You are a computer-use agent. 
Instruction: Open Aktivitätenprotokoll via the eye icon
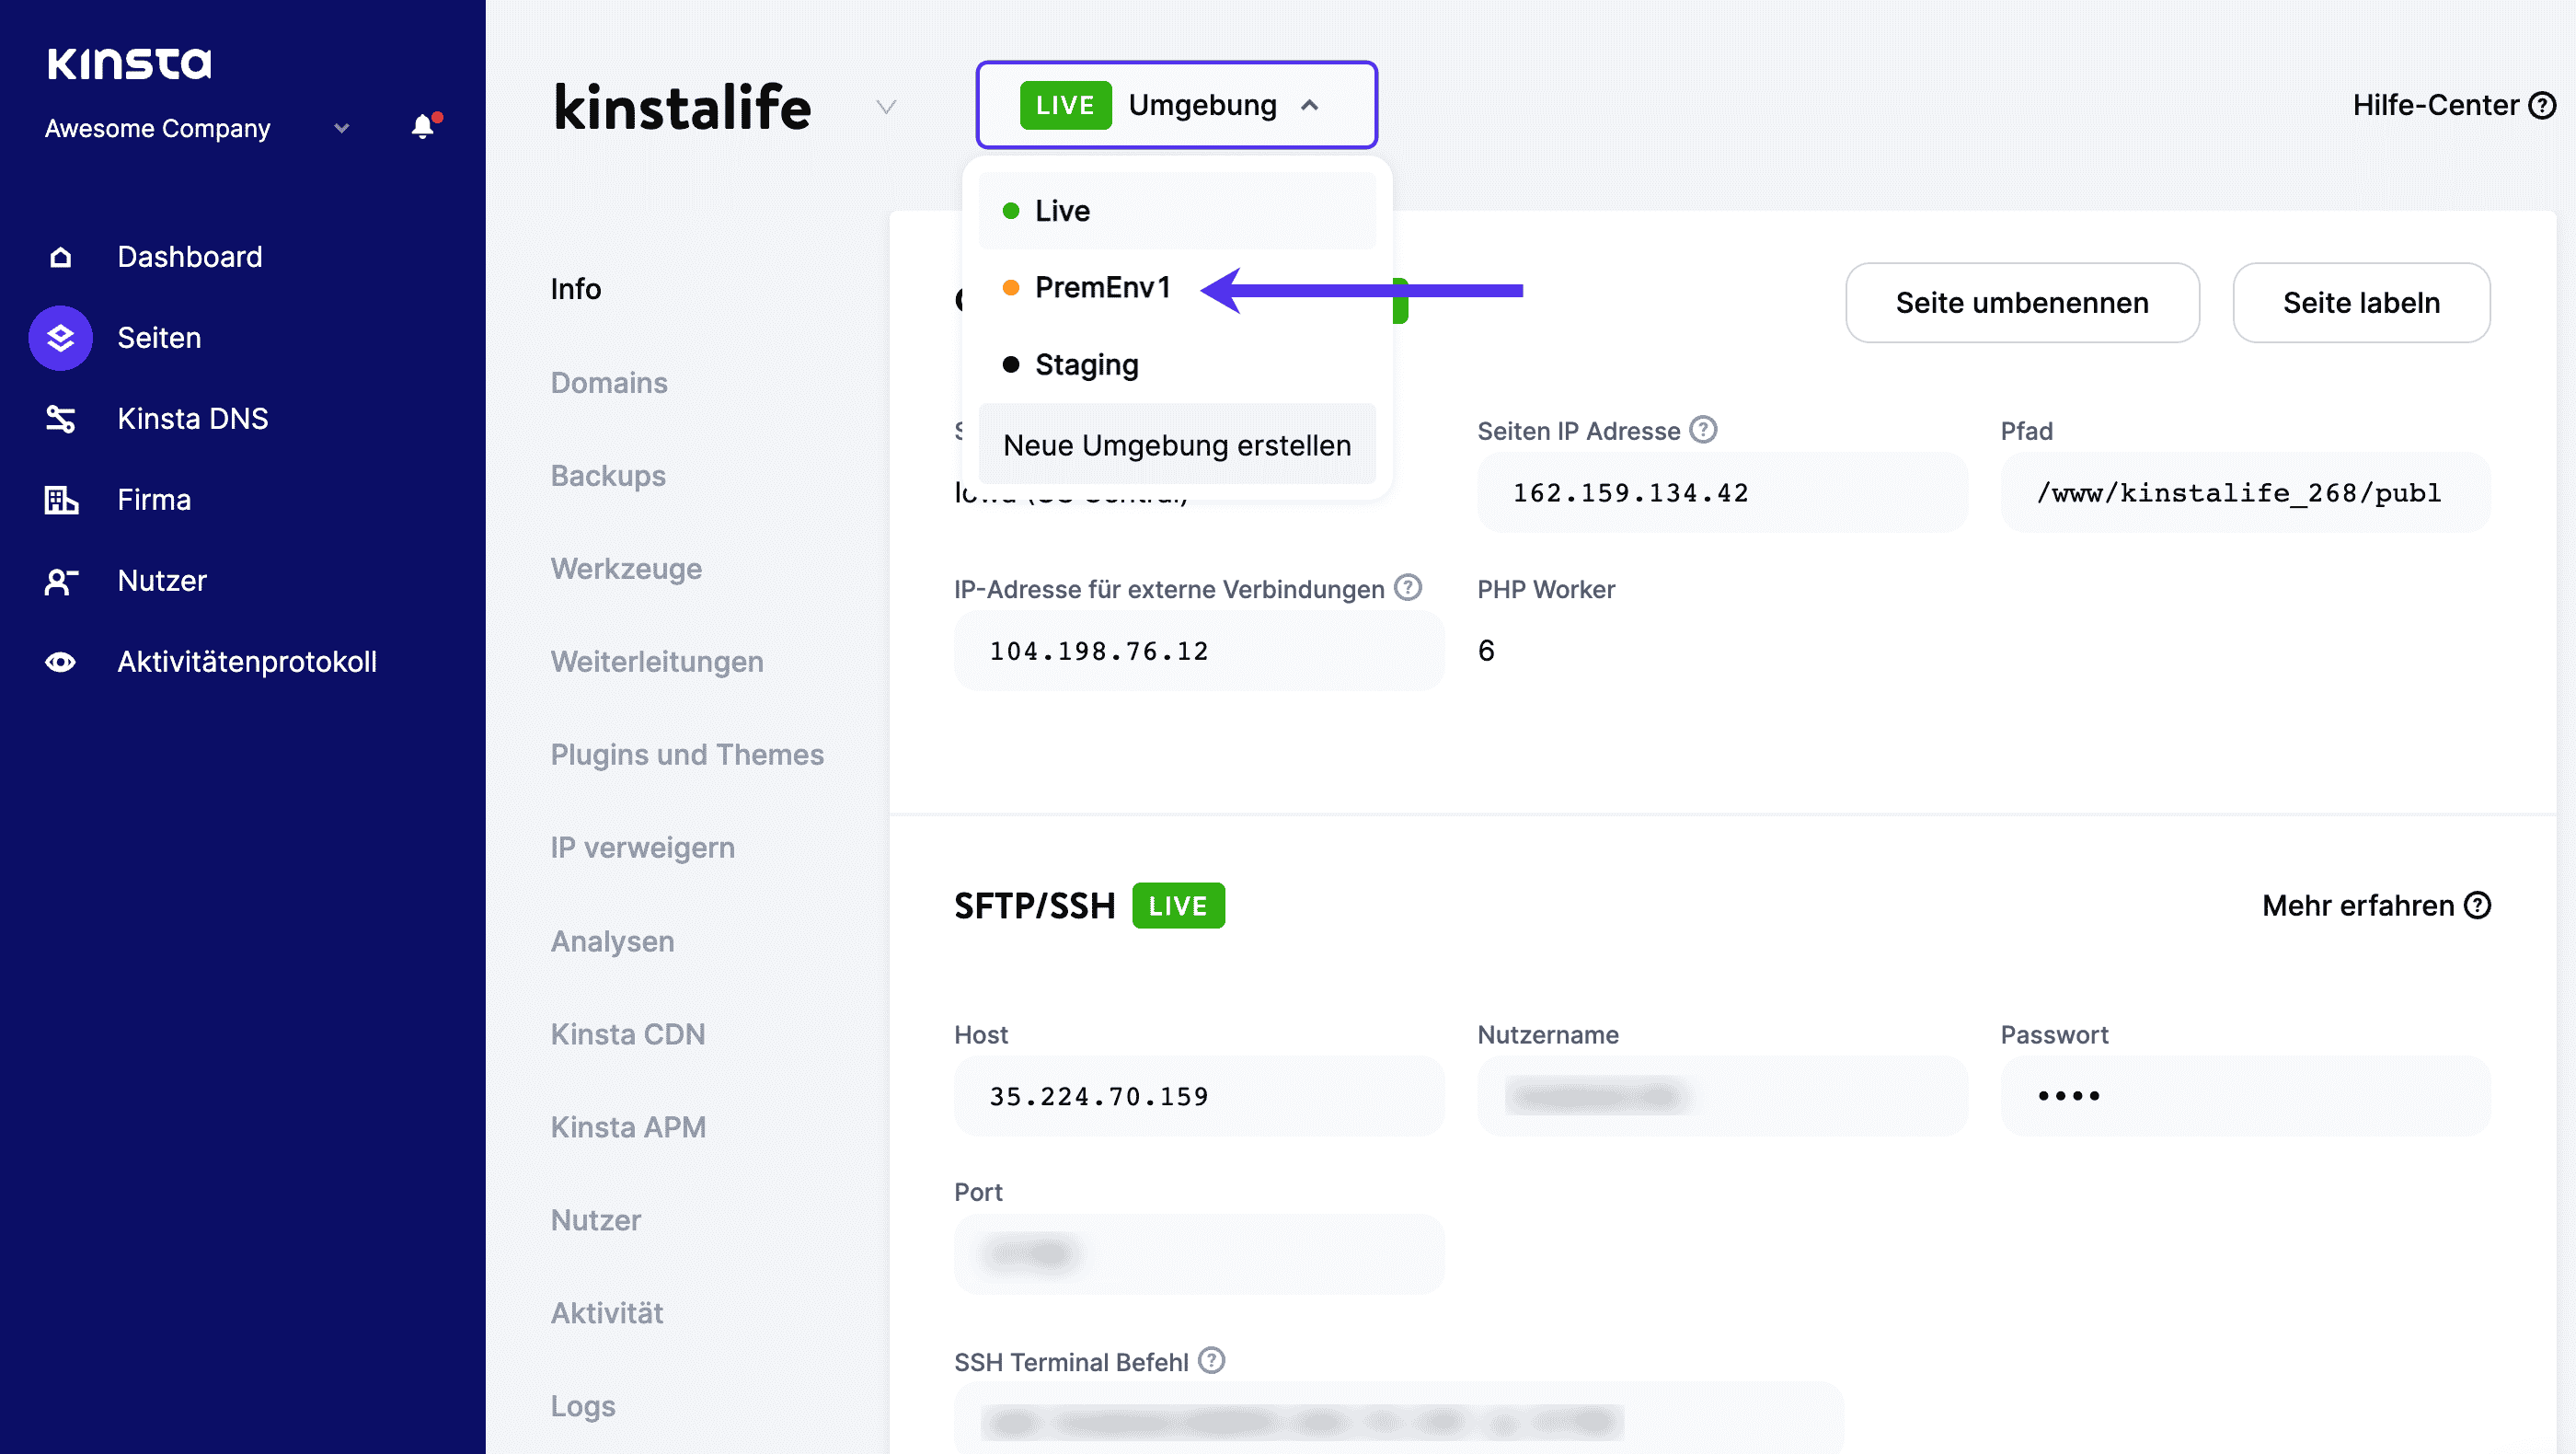[x=60, y=661]
